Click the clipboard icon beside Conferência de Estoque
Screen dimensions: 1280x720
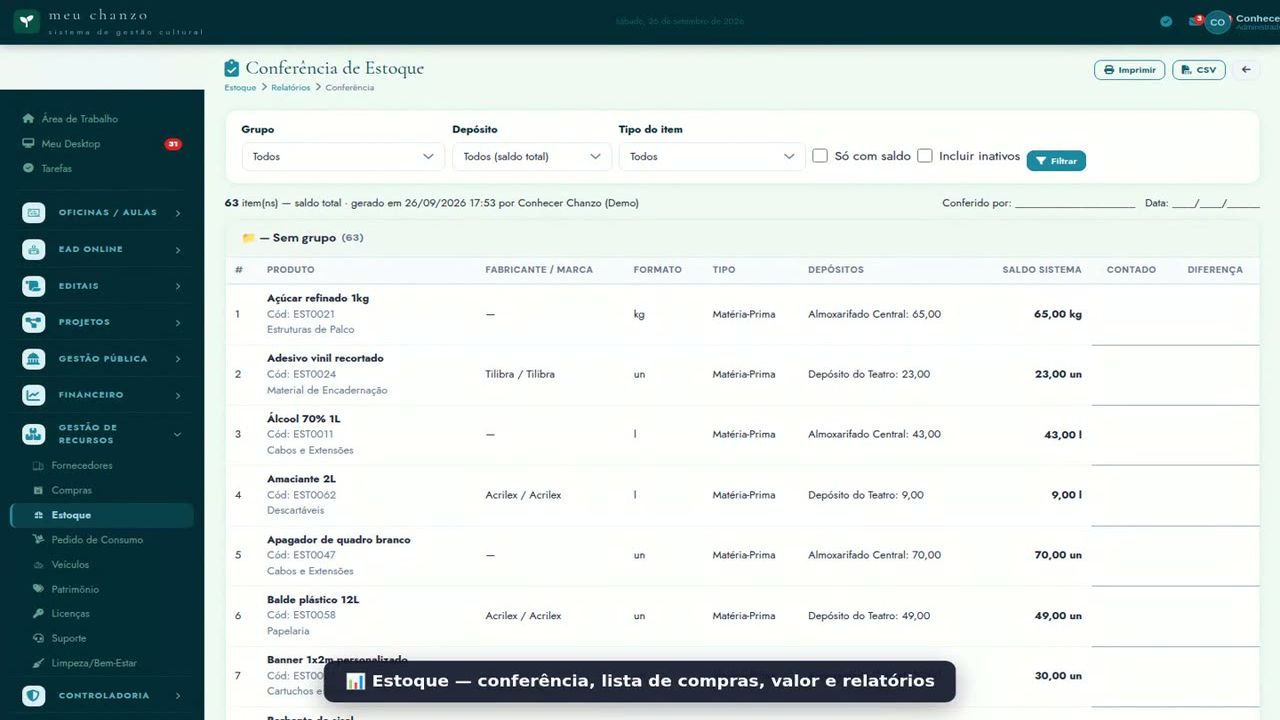(232, 68)
